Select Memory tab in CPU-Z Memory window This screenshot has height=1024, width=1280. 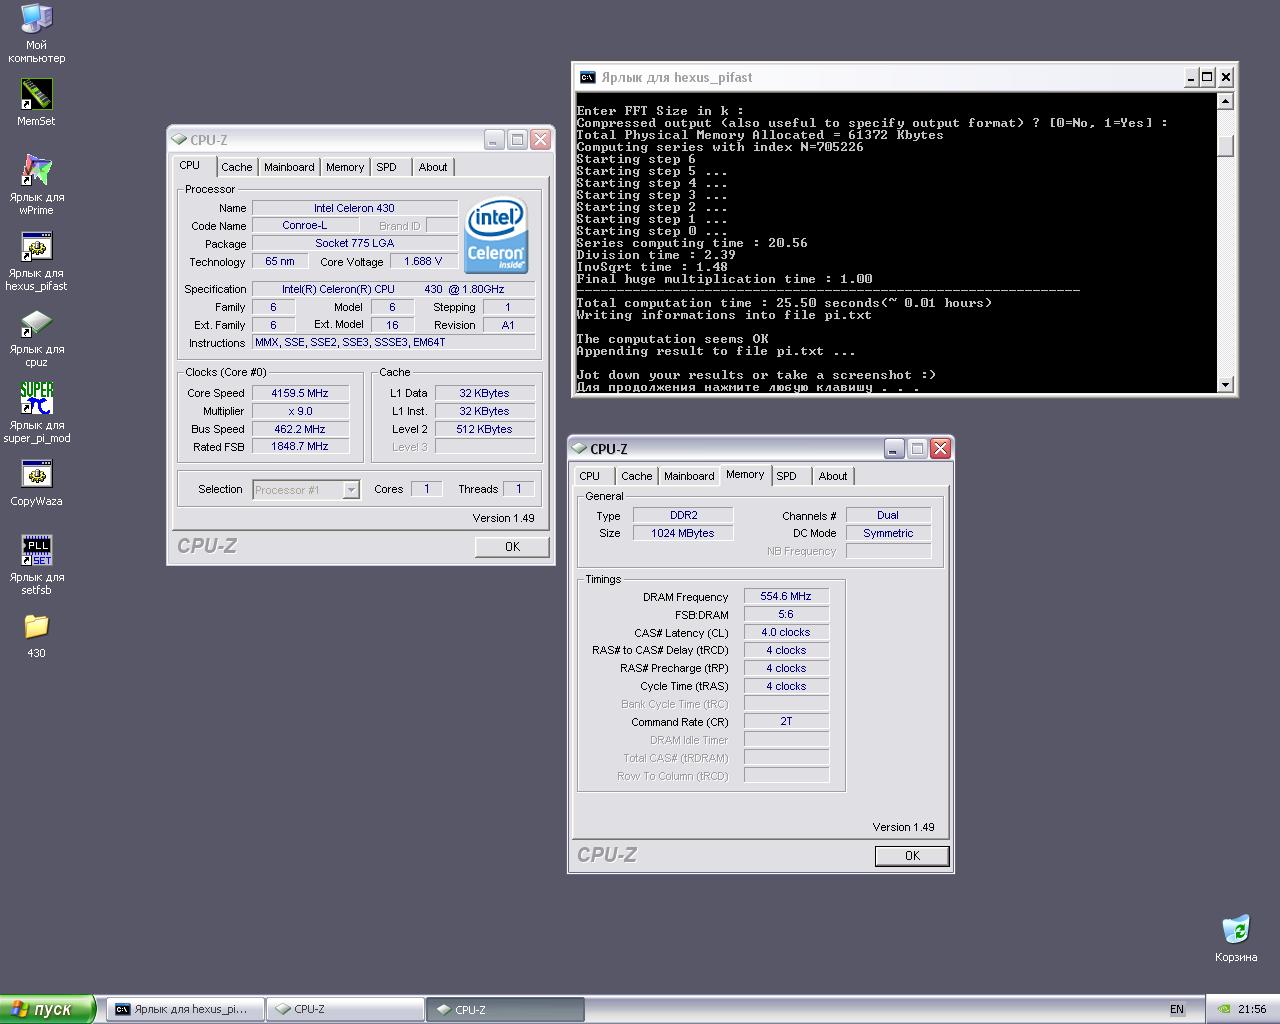[x=745, y=474]
